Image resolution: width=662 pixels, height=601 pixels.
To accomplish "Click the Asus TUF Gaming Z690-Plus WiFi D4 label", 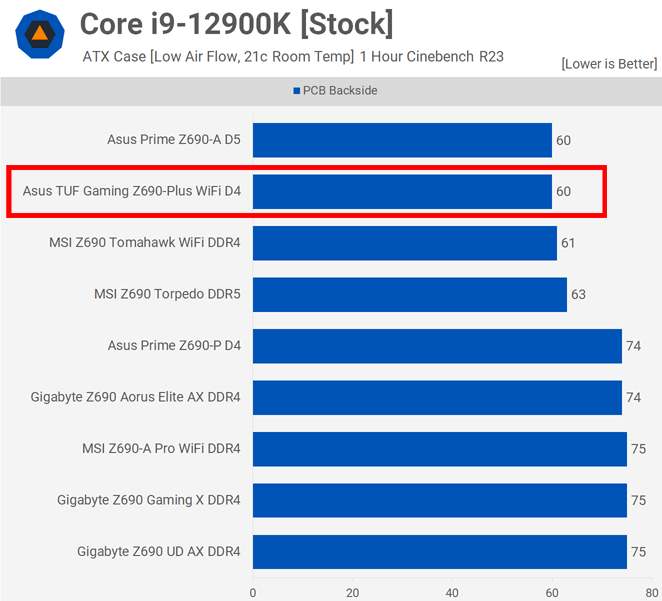I will click(132, 191).
